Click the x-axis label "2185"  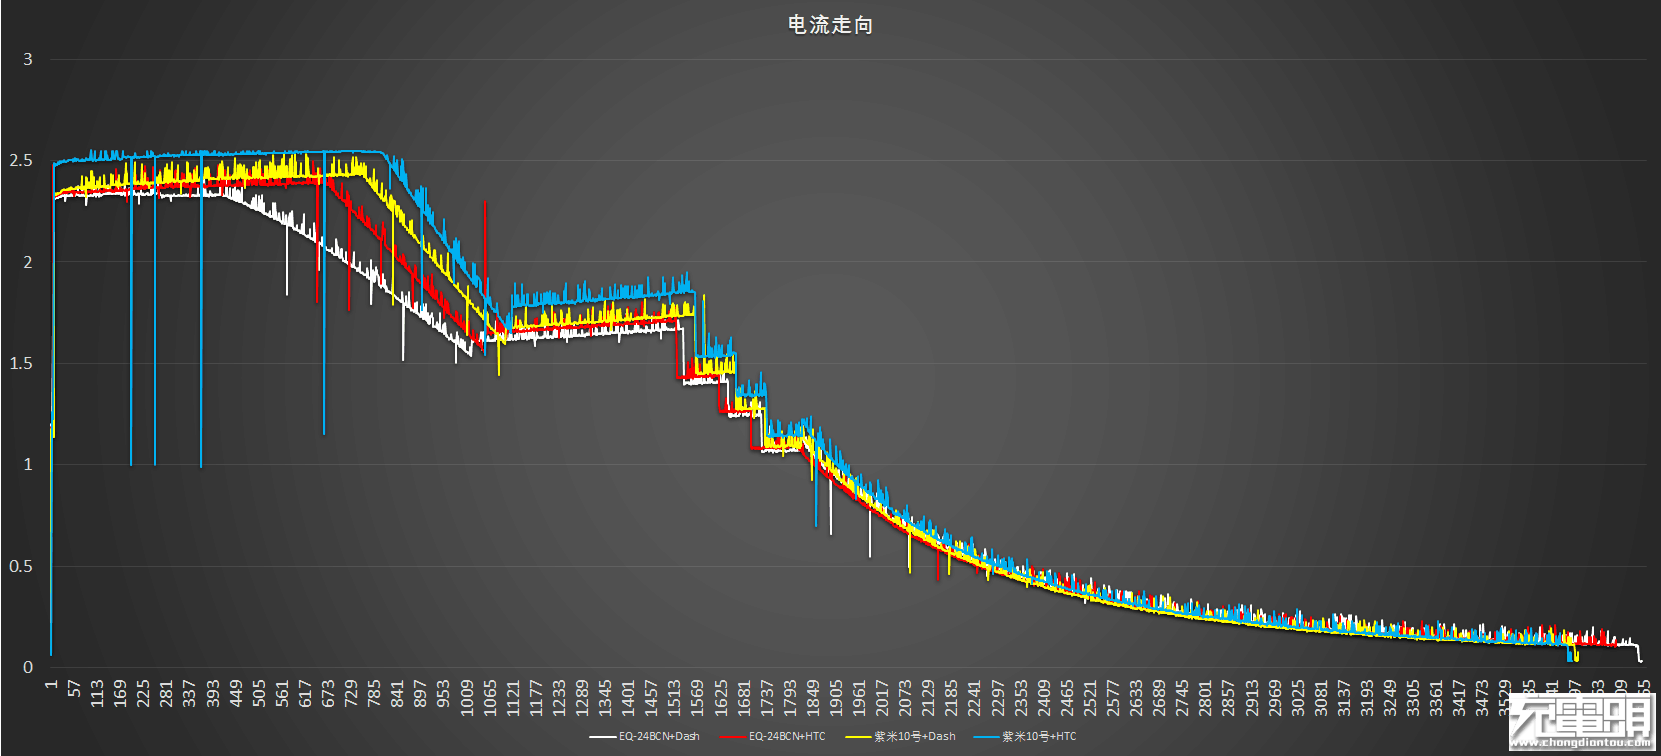(x=951, y=697)
